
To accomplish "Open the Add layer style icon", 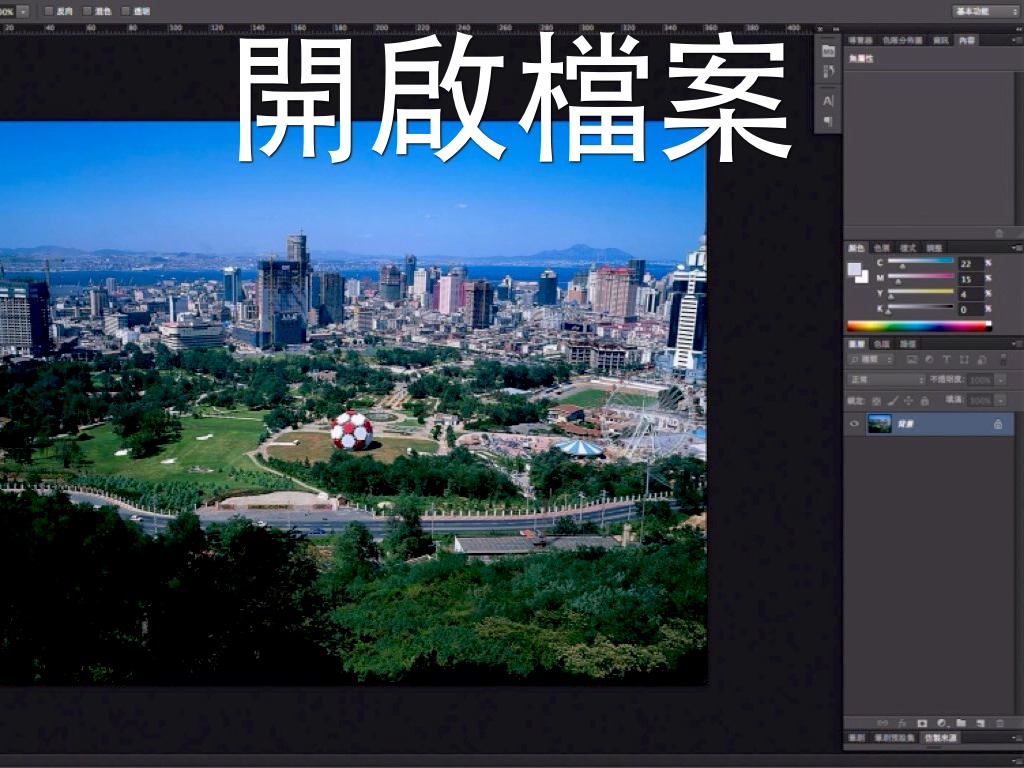I will (x=903, y=723).
